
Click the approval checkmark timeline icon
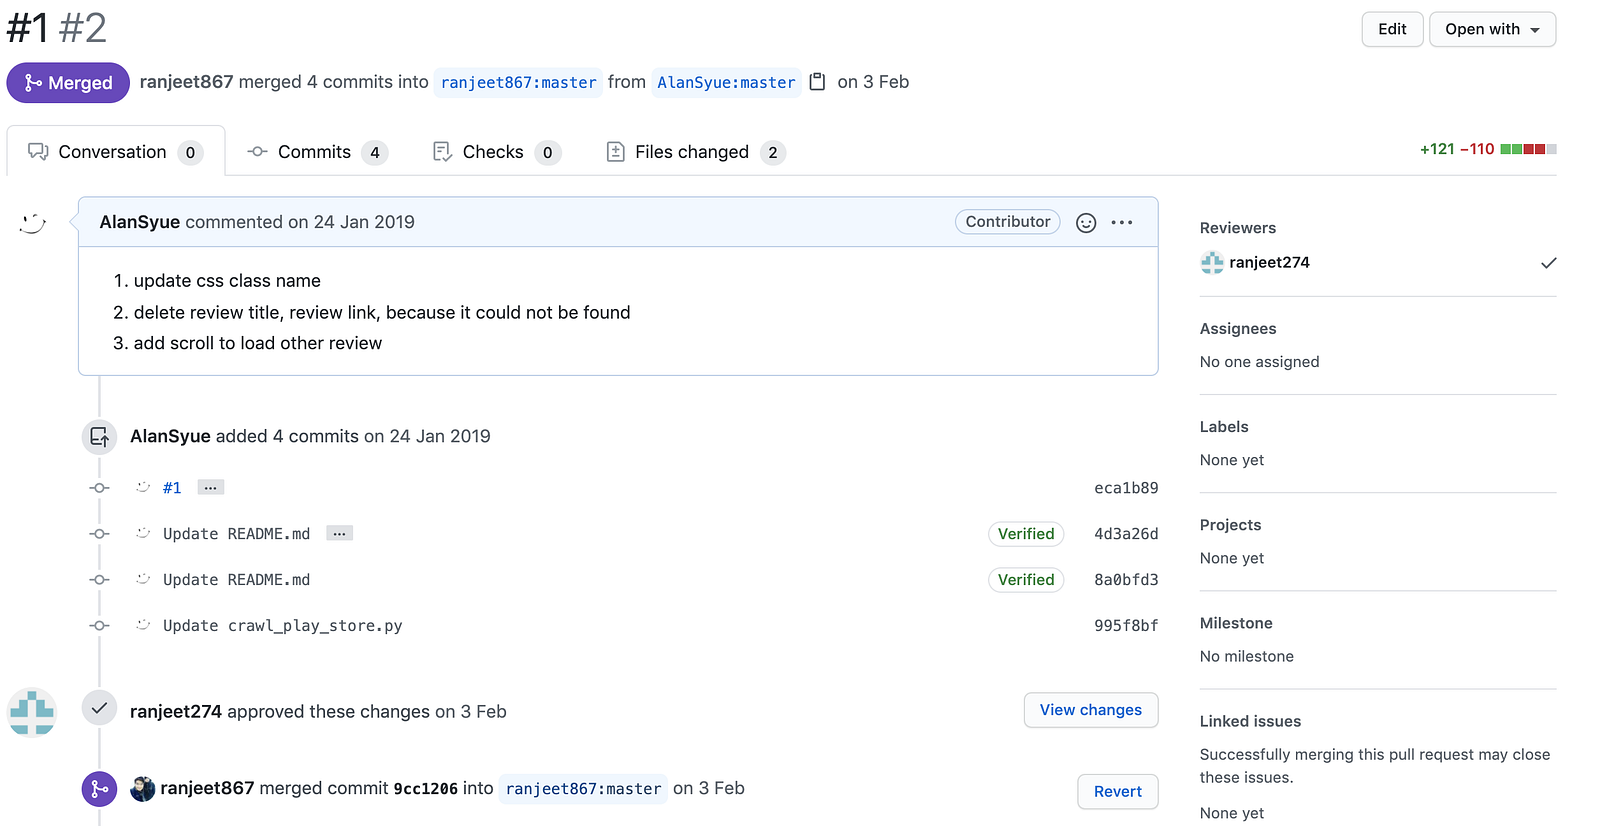coord(99,709)
